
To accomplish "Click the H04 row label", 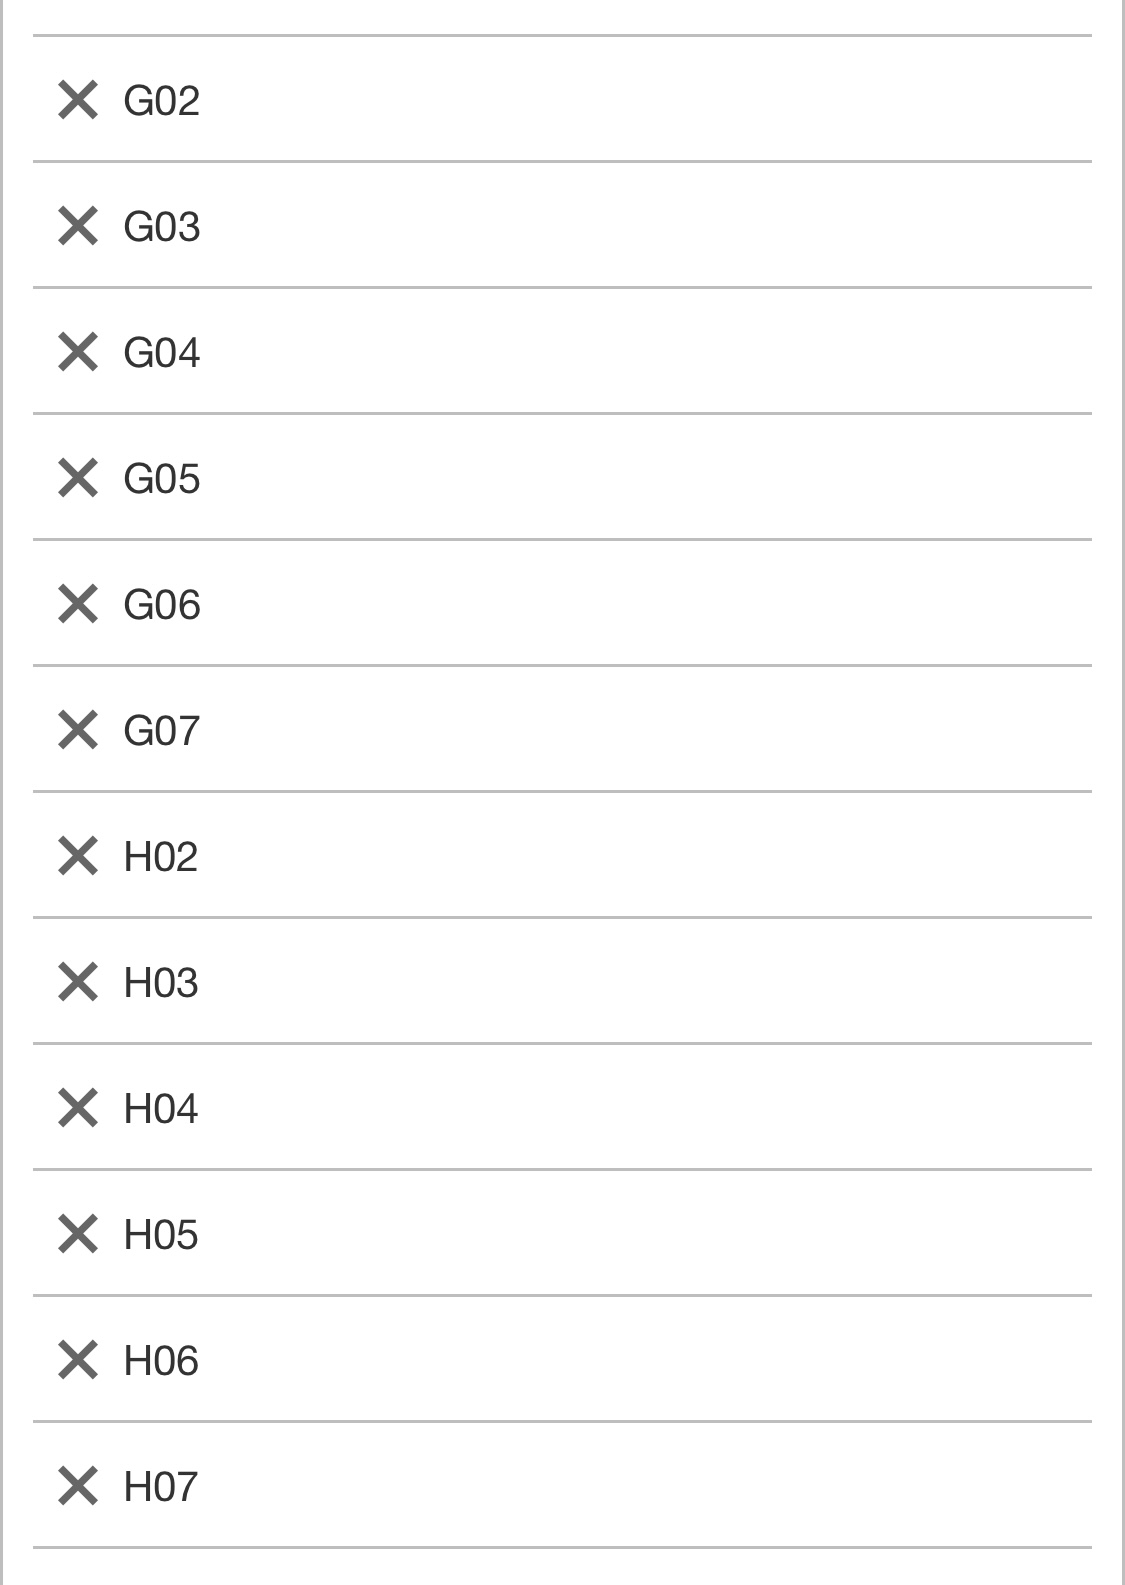I will tap(160, 1109).
